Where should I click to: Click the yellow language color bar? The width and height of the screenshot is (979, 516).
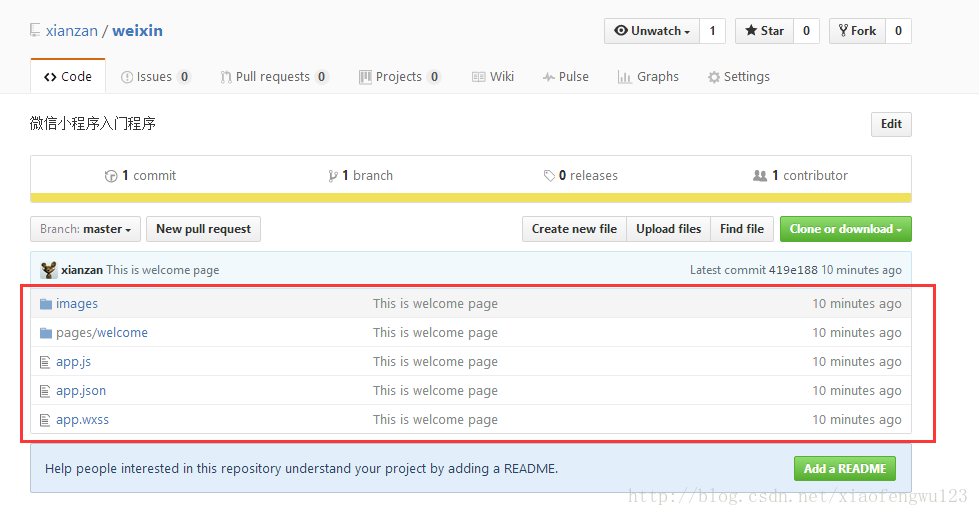click(471, 198)
